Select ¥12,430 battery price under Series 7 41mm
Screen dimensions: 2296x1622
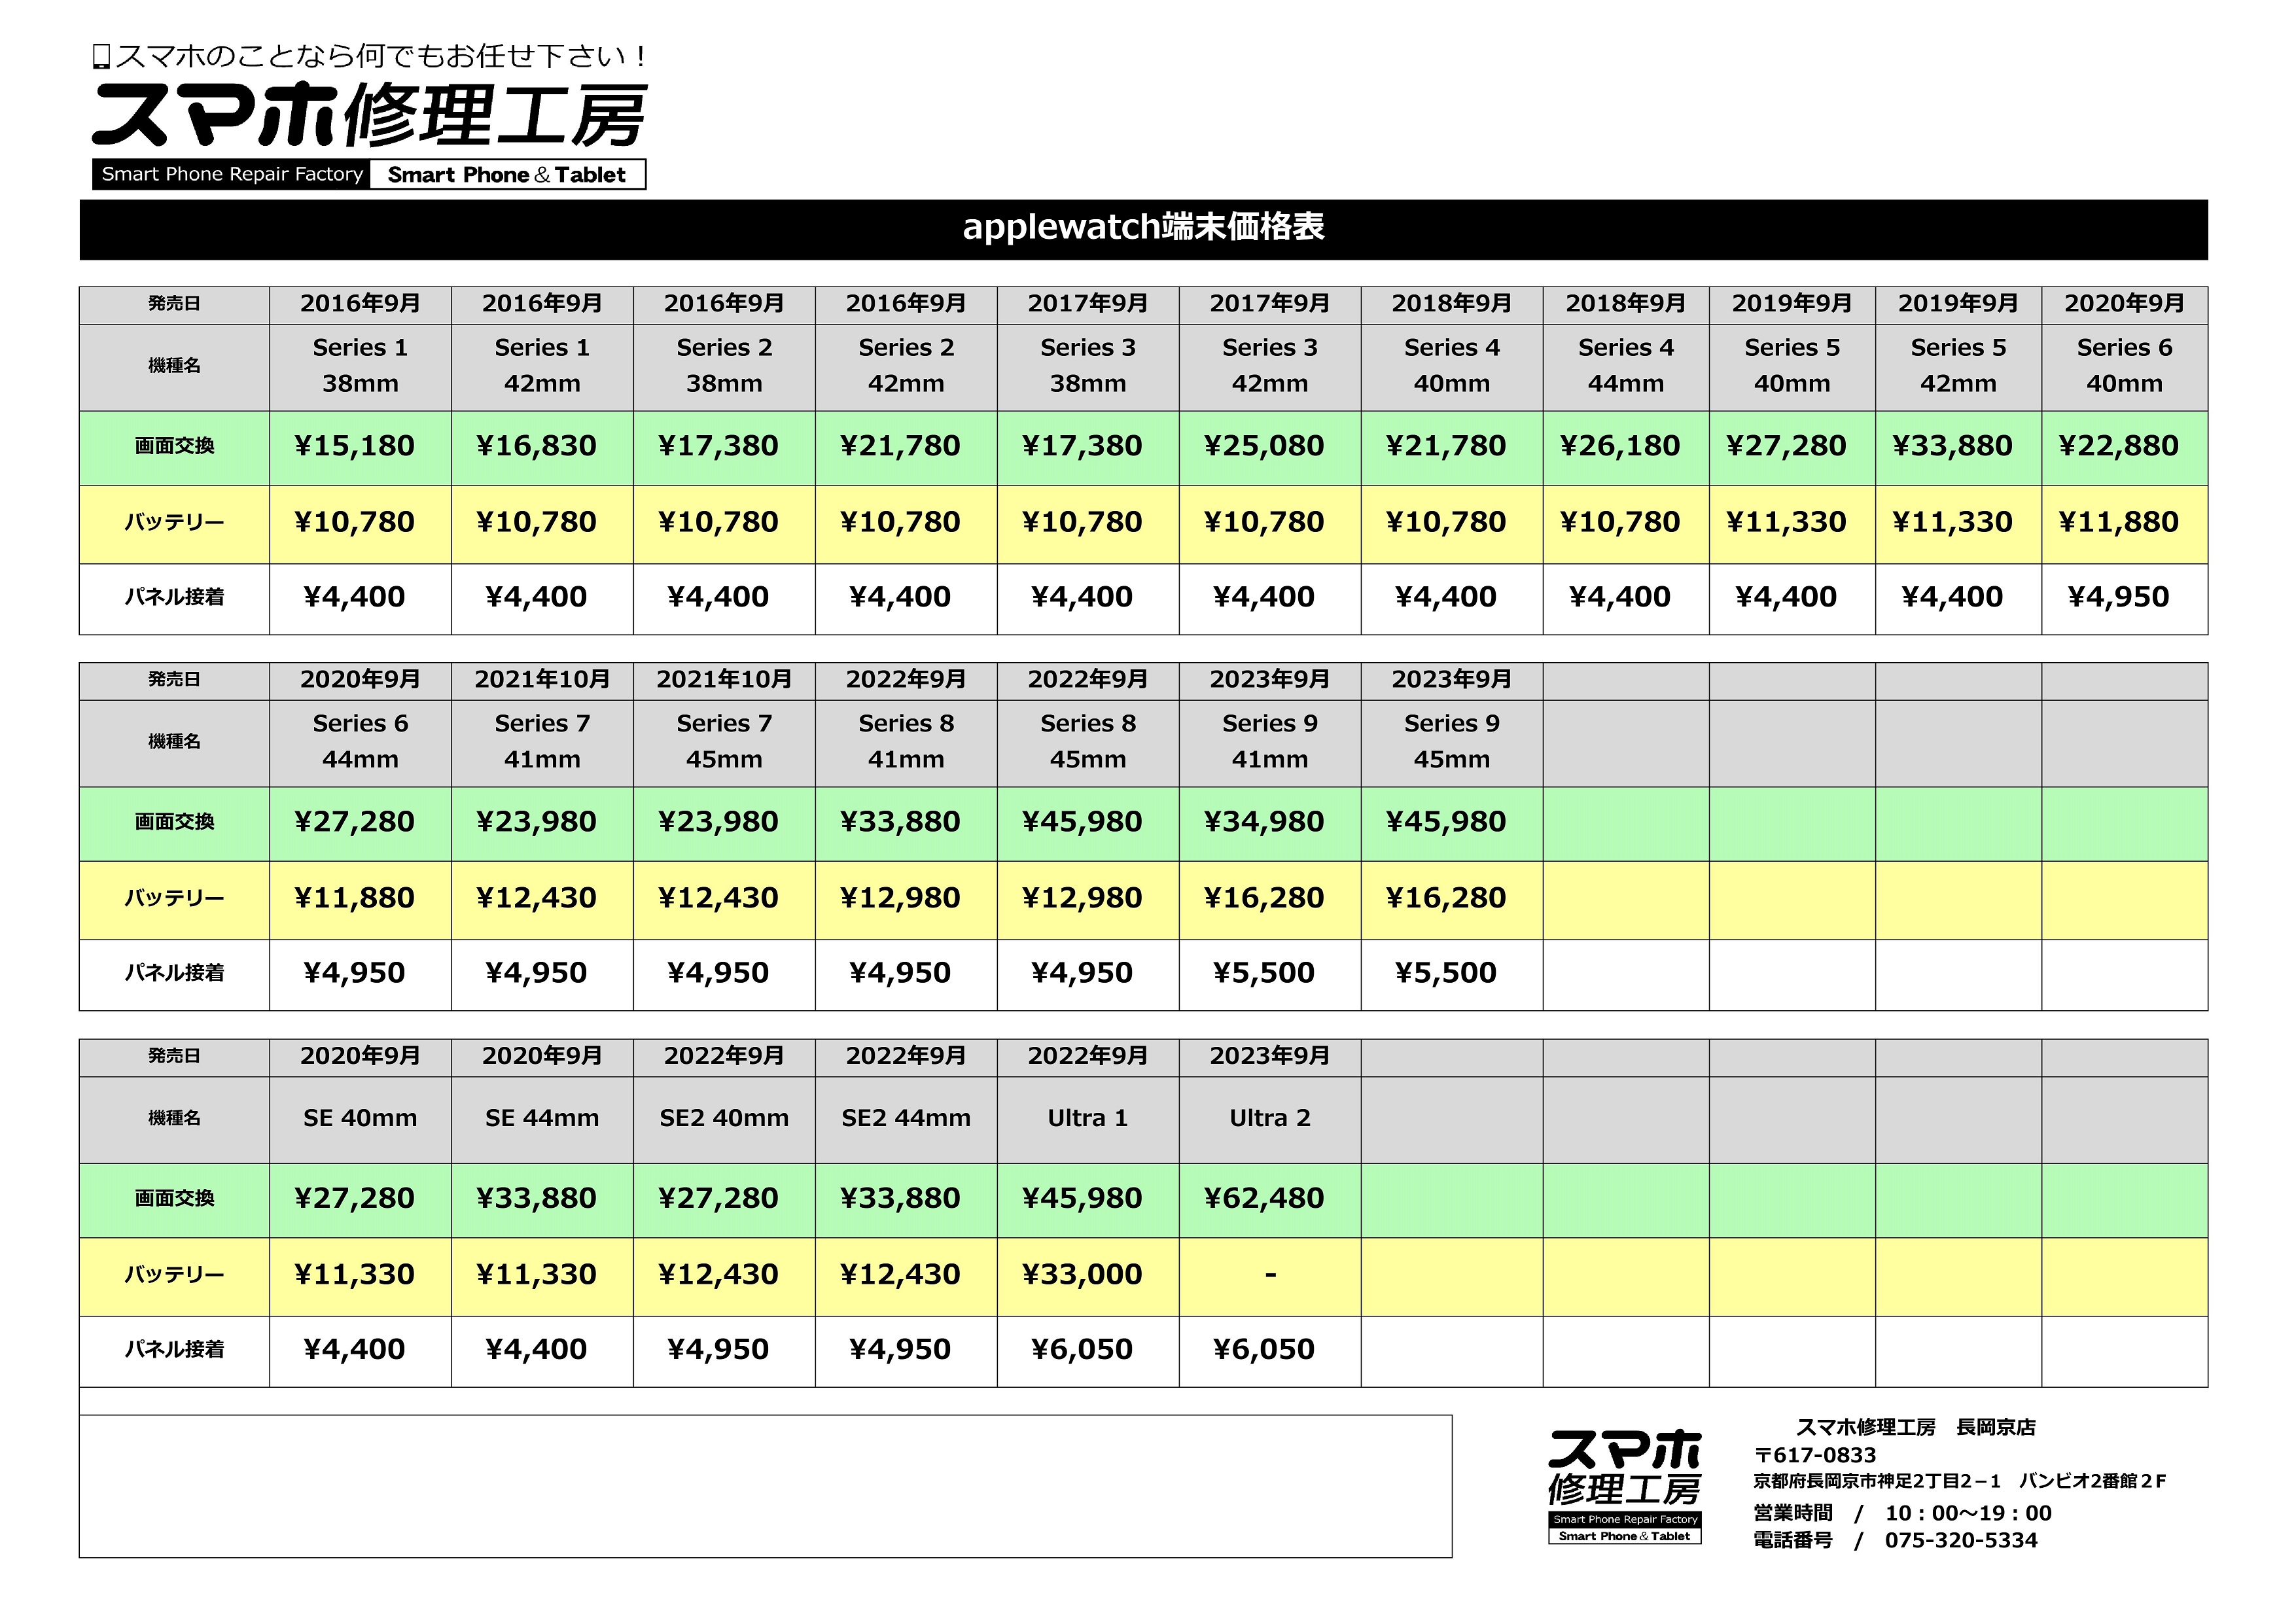coord(536,898)
